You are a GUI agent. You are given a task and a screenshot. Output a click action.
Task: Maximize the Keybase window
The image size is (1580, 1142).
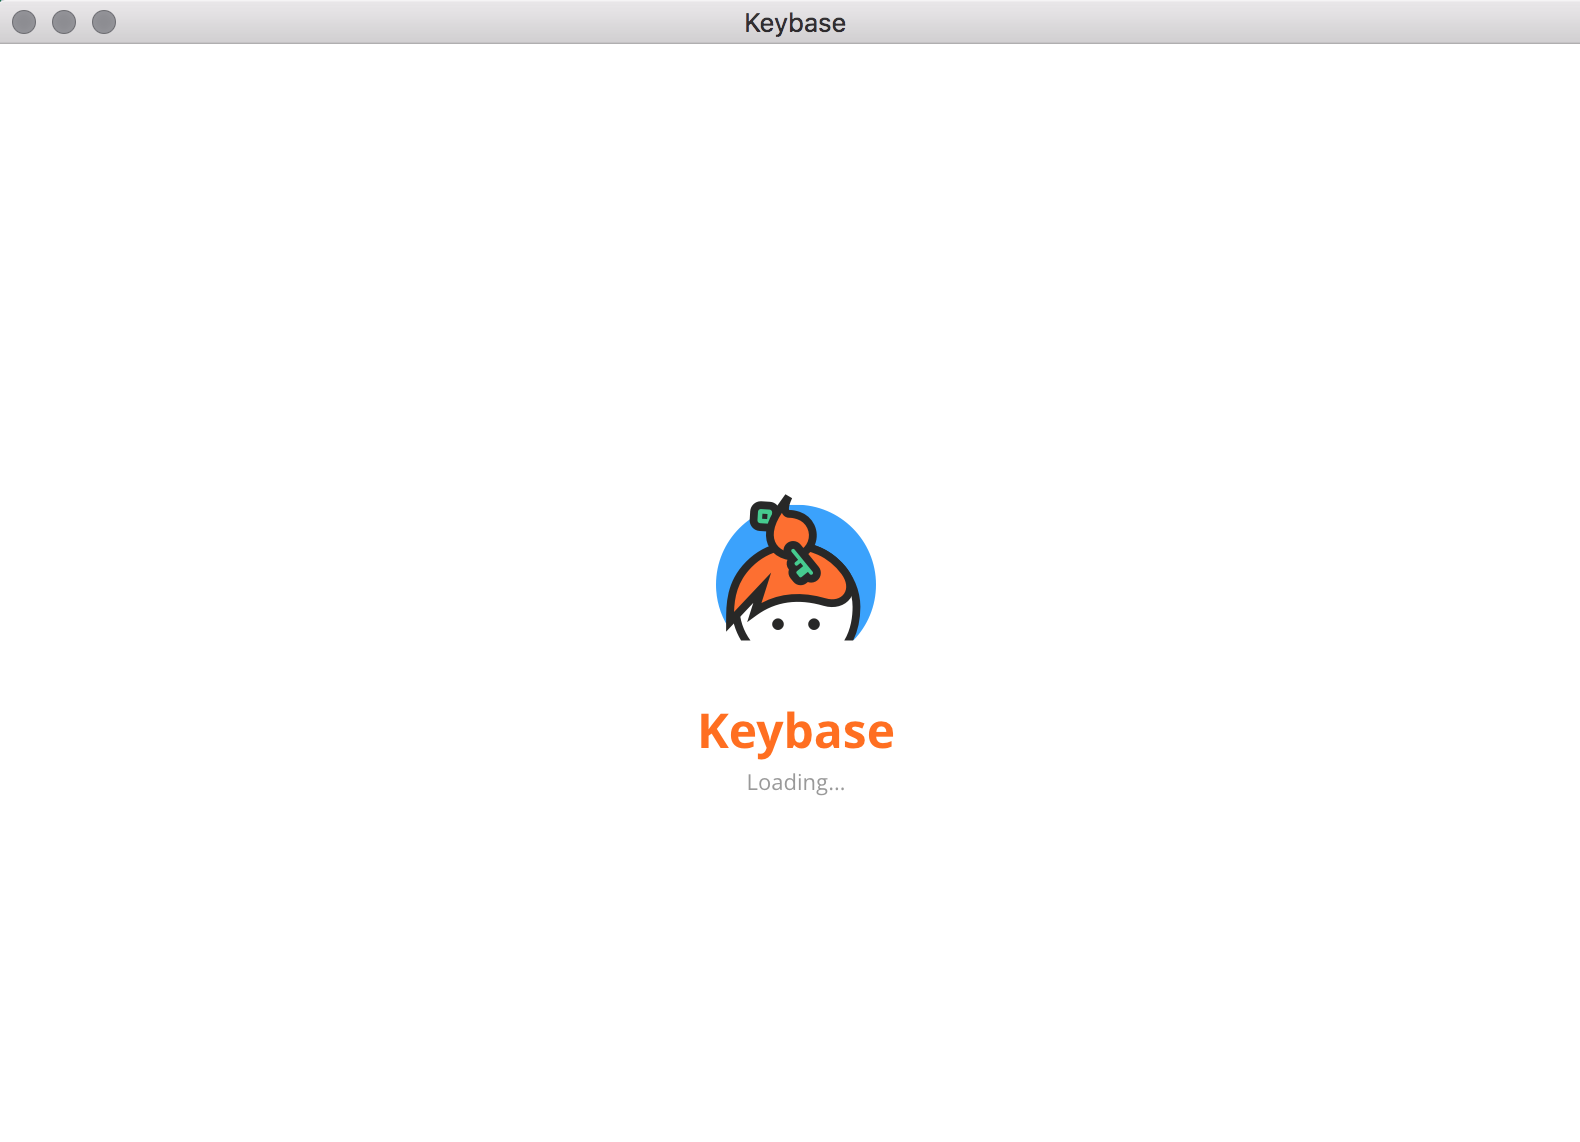pyautogui.click(x=104, y=22)
